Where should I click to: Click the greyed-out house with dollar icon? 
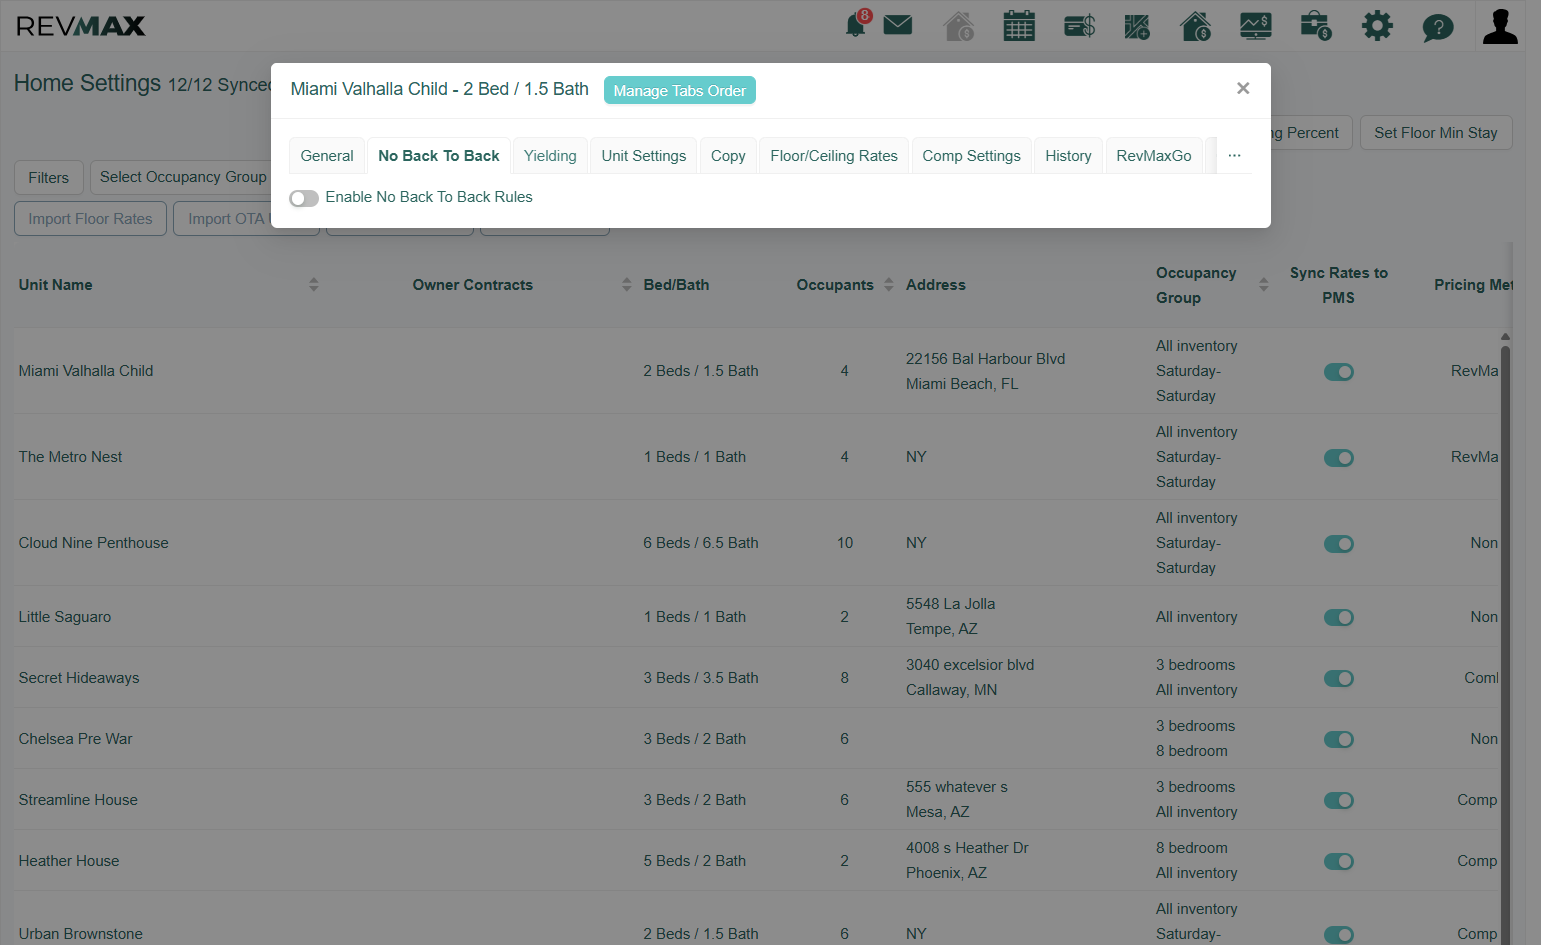coord(959,26)
